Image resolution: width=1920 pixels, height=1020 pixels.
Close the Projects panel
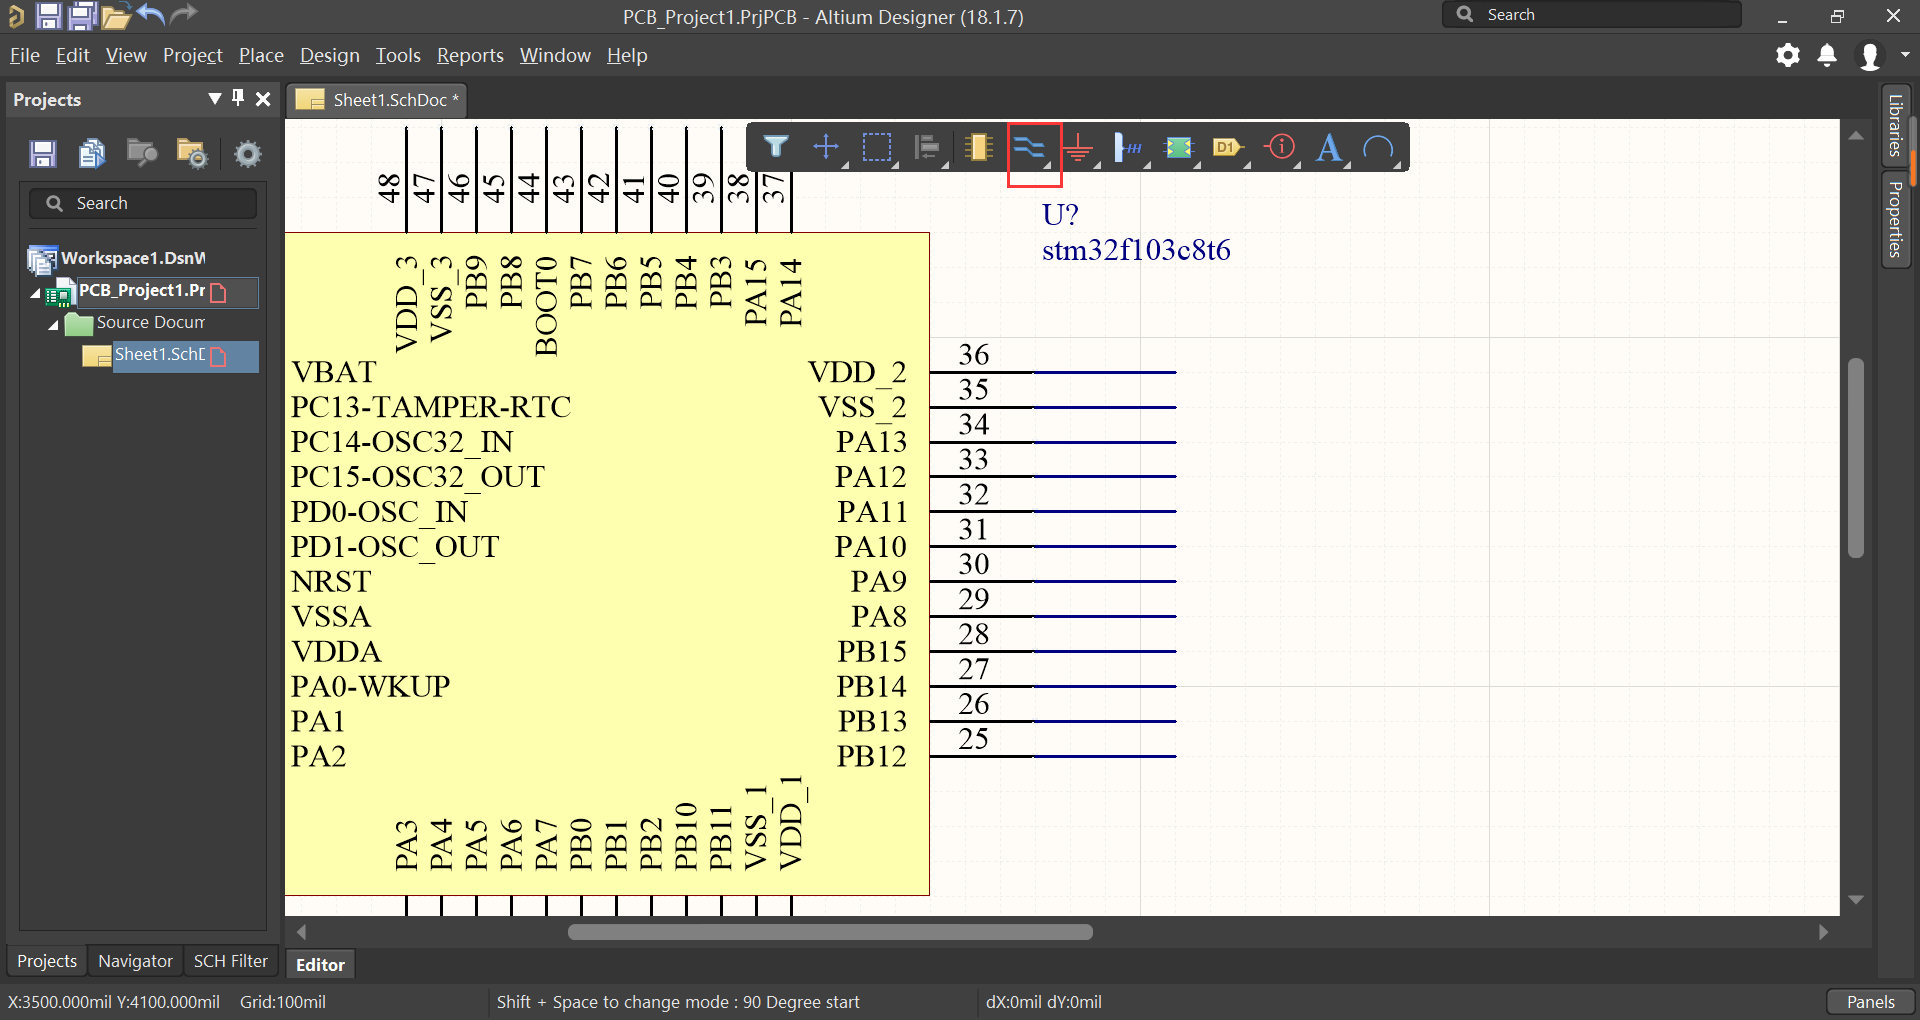(x=263, y=99)
